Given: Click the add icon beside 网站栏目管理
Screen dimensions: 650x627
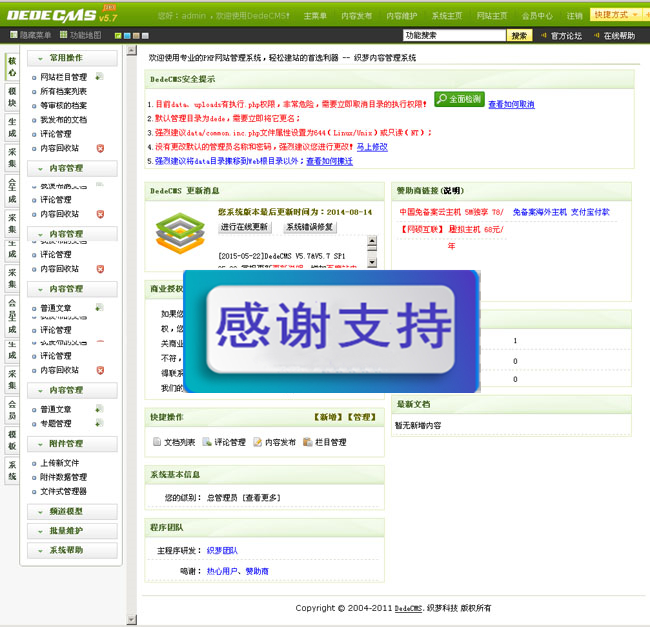Looking at the screenshot, I should [99, 77].
